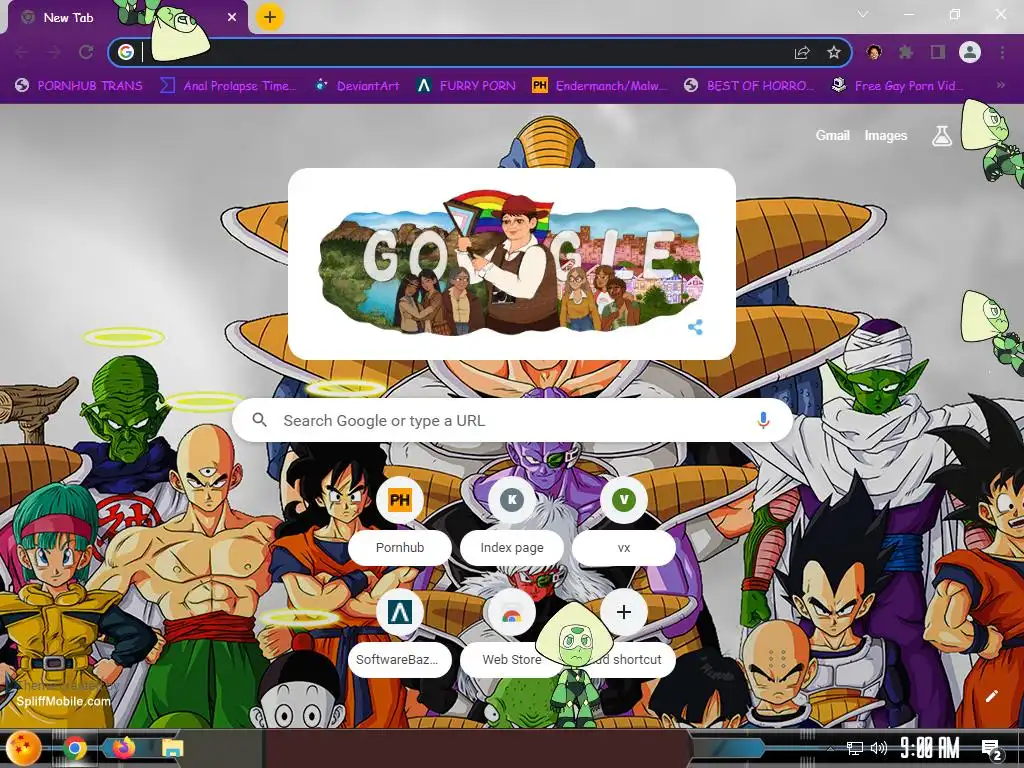Screen dimensions: 1024x768
Task: Click the Search Labs flask icon
Action: click(942, 135)
